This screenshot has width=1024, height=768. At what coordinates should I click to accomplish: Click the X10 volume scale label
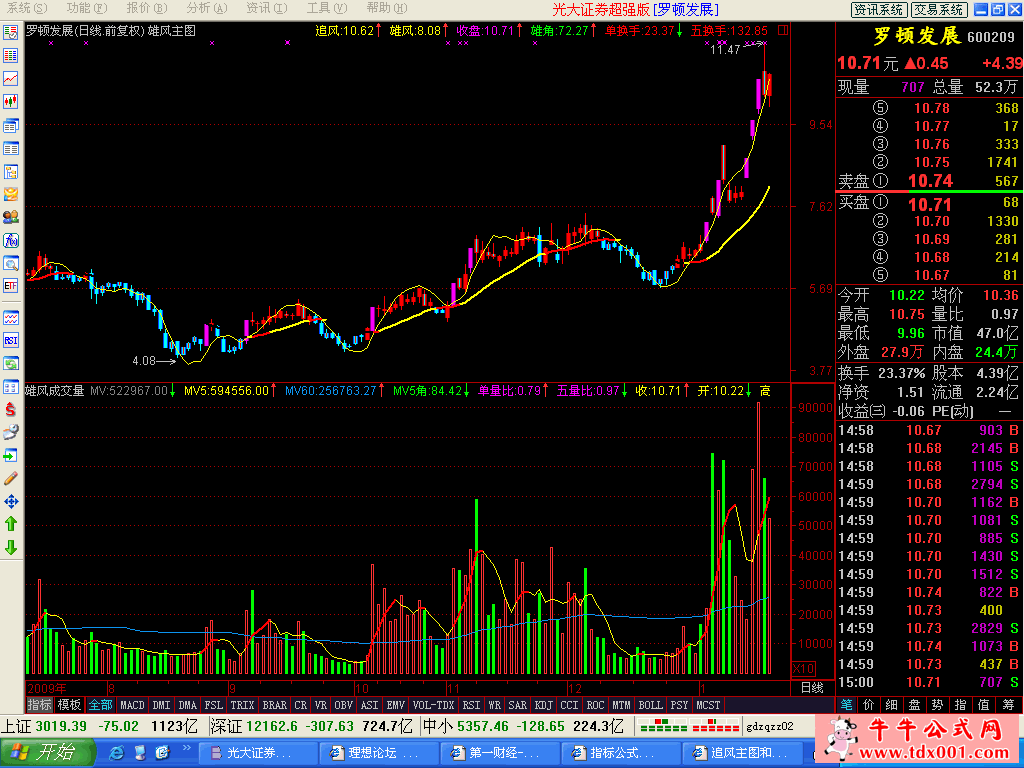pos(803,669)
